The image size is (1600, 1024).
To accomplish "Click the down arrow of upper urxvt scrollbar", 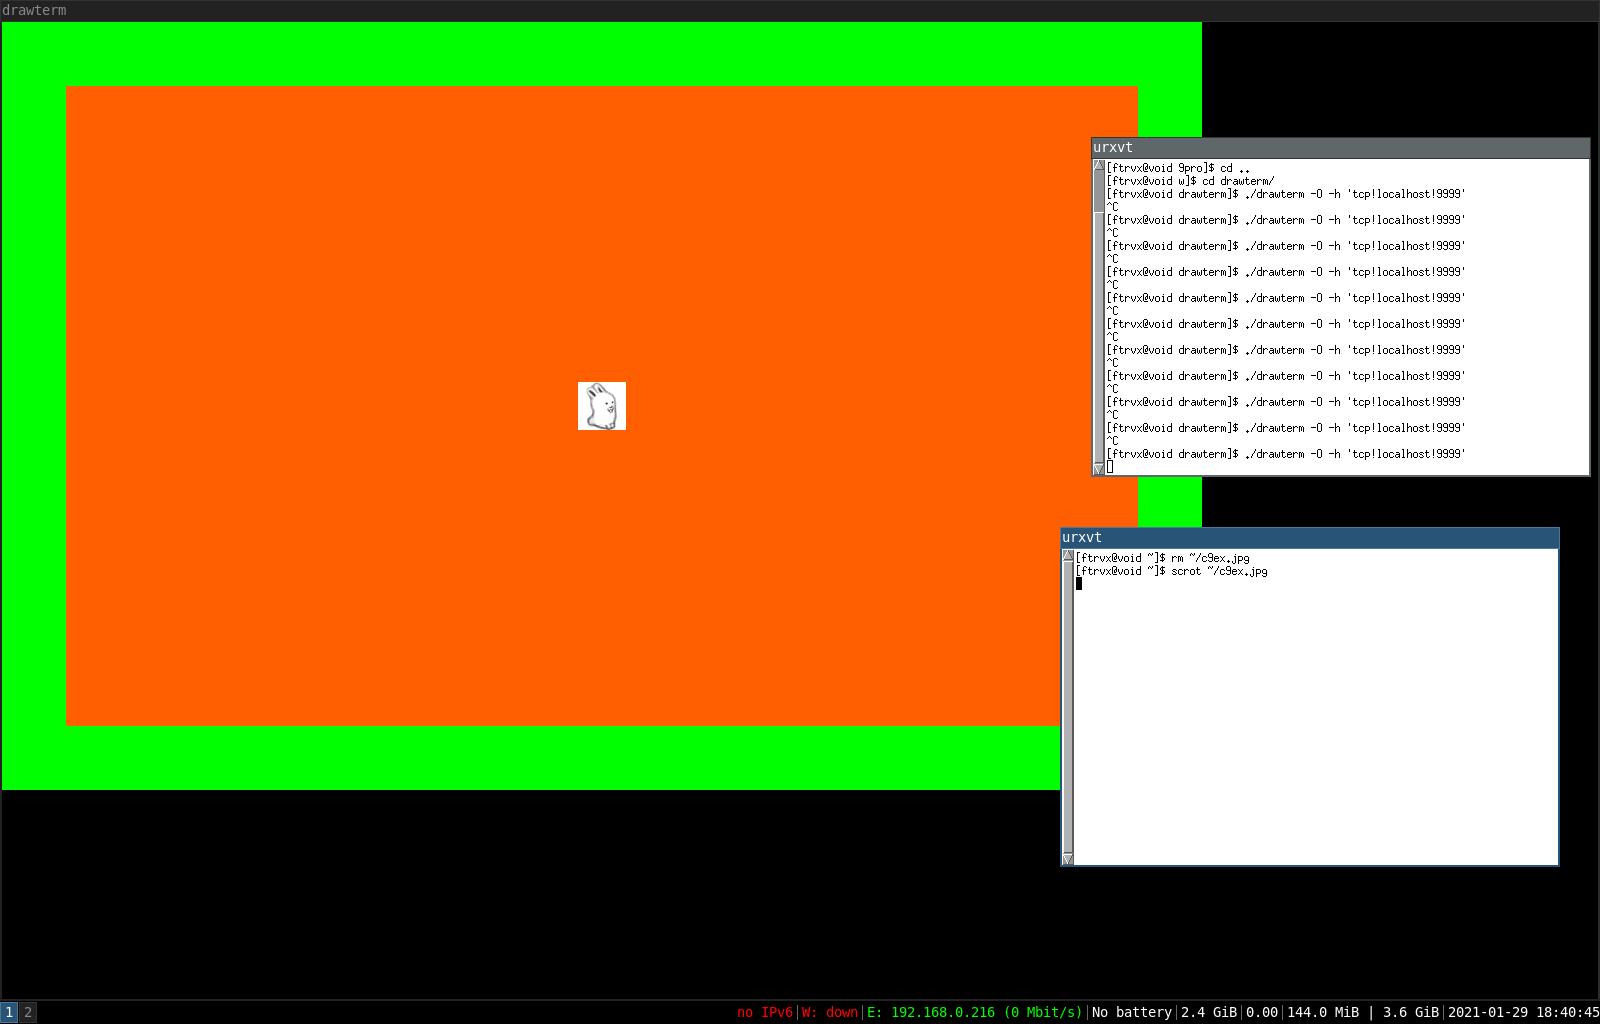I will click(1099, 468).
